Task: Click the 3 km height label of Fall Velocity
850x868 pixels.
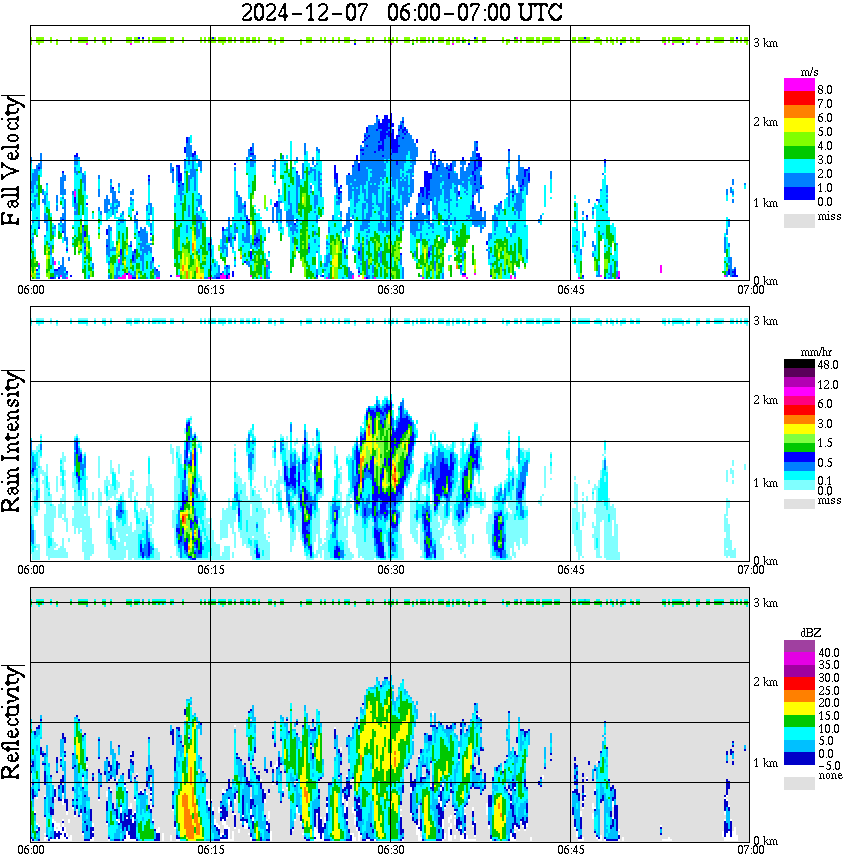Action: [x=765, y=43]
